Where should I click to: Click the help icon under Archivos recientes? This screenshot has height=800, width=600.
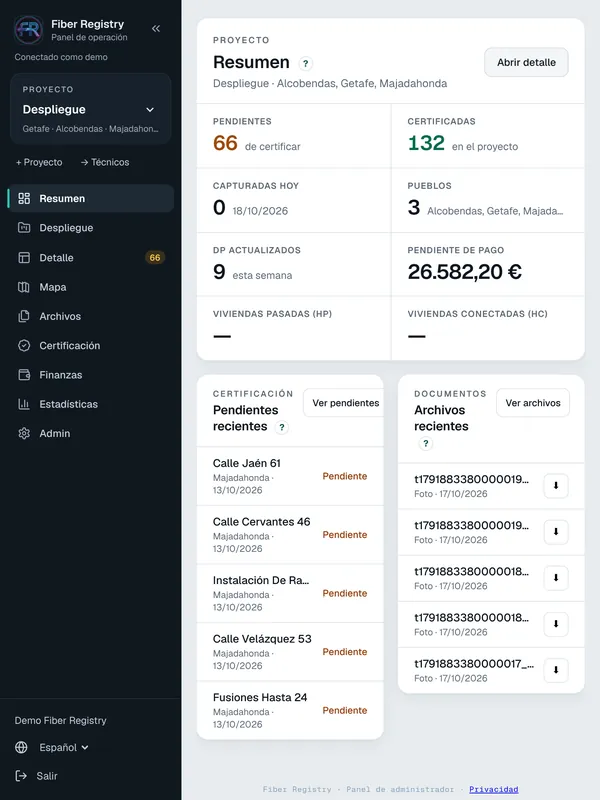[426, 443]
